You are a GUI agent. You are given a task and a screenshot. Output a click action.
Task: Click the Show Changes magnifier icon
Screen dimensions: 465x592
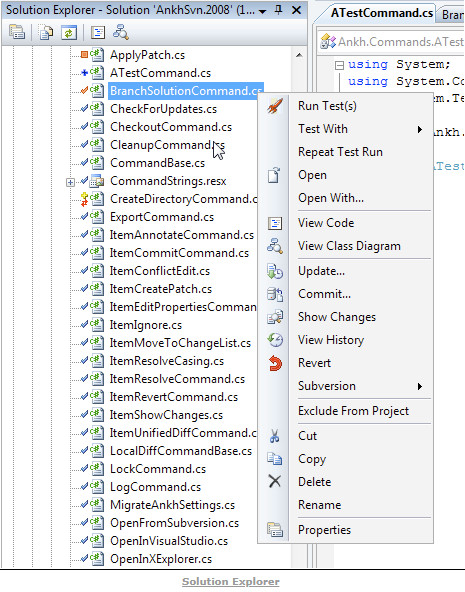pos(275,317)
